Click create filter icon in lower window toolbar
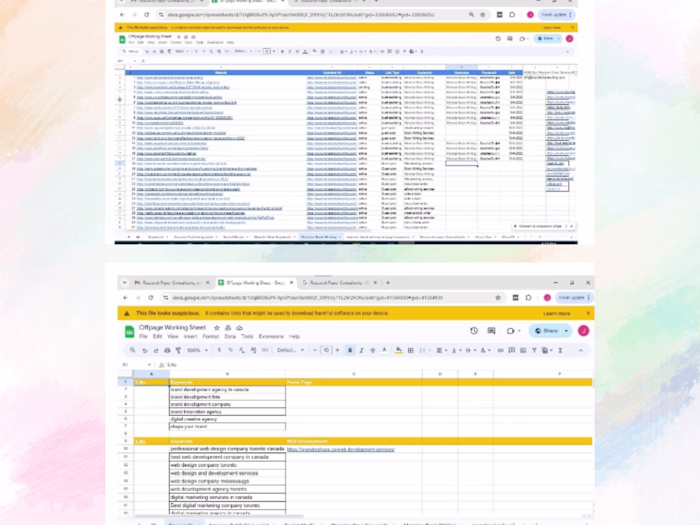The image size is (700, 525). tap(534, 350)
